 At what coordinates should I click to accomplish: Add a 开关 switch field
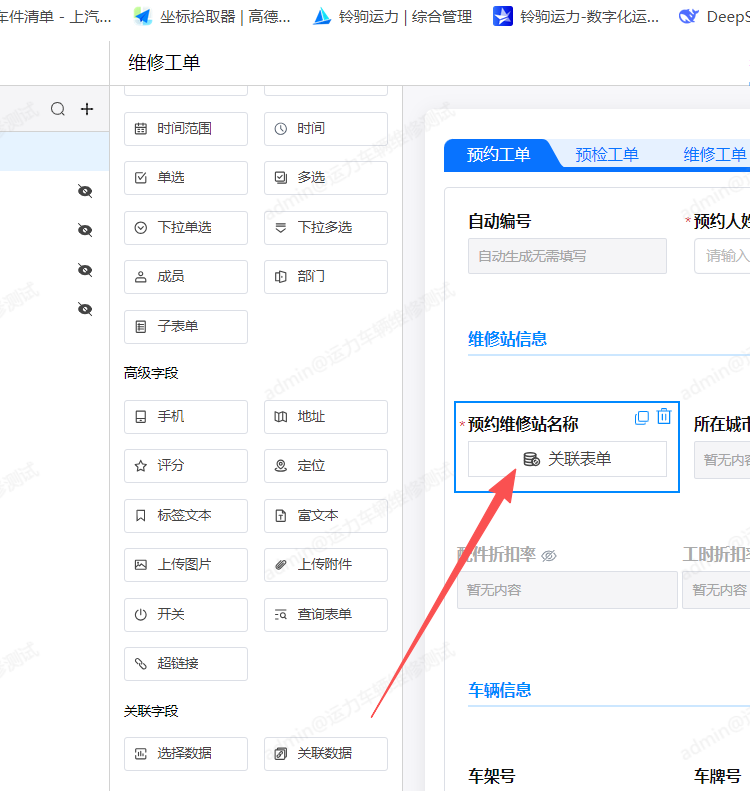[185, 615]
